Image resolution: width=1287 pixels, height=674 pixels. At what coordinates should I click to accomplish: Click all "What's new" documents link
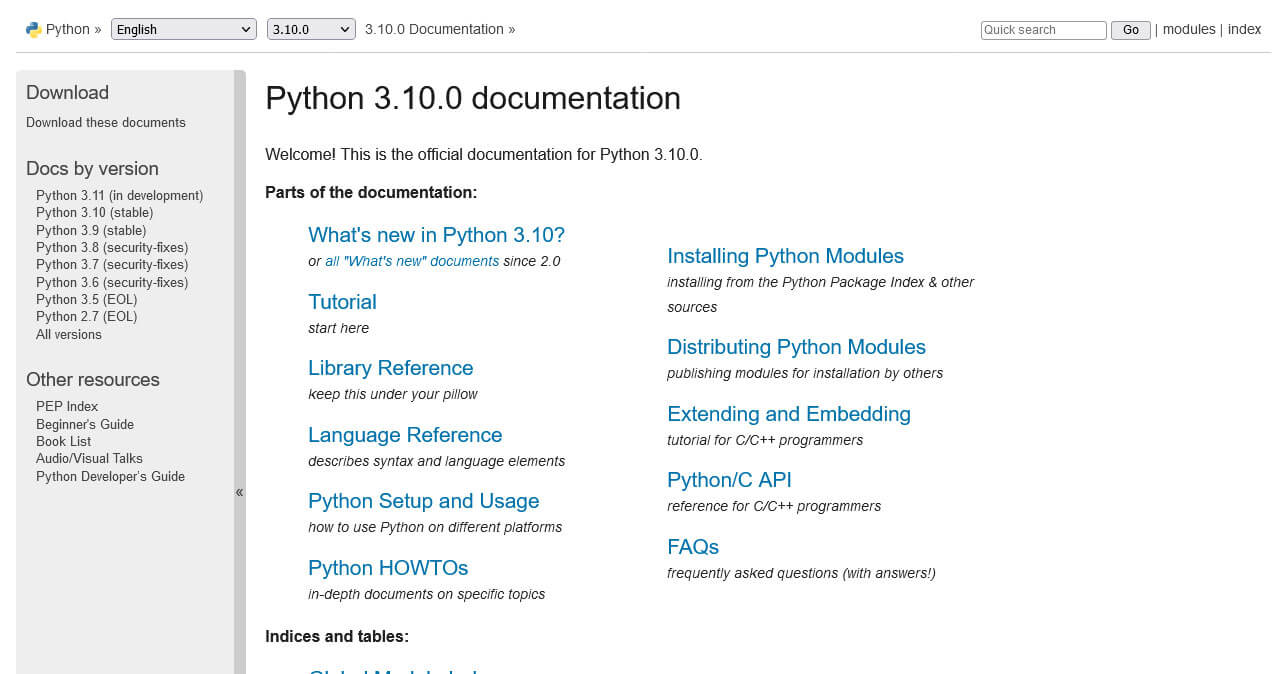coord(412,261)
